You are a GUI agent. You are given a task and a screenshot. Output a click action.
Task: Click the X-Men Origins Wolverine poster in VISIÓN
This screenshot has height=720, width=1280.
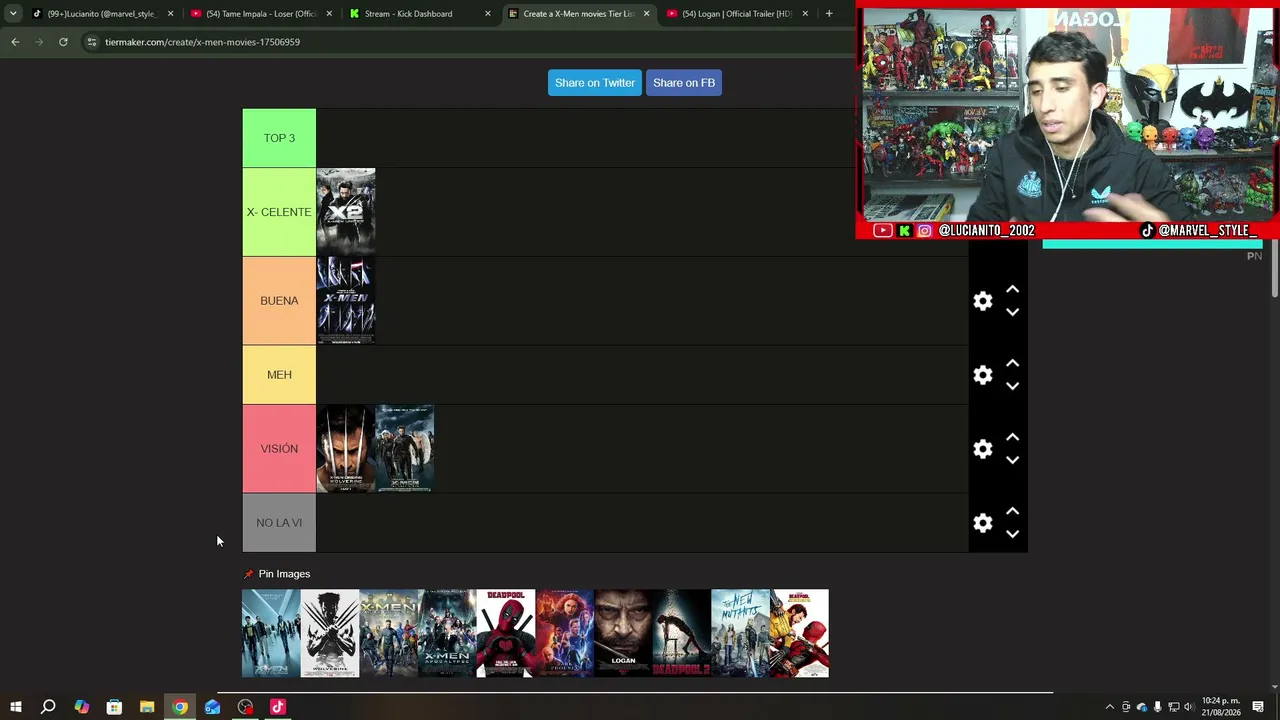346,449
